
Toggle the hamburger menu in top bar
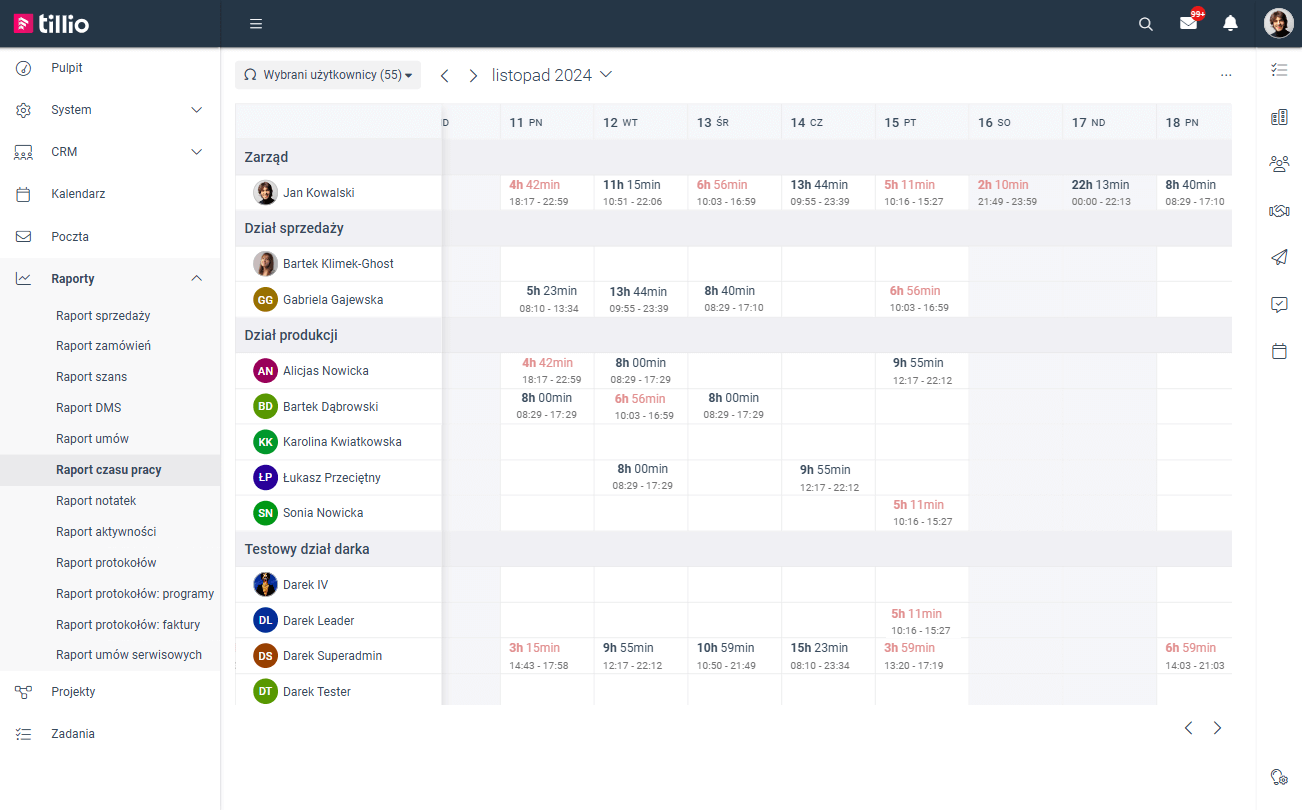(x=256, y=24)
